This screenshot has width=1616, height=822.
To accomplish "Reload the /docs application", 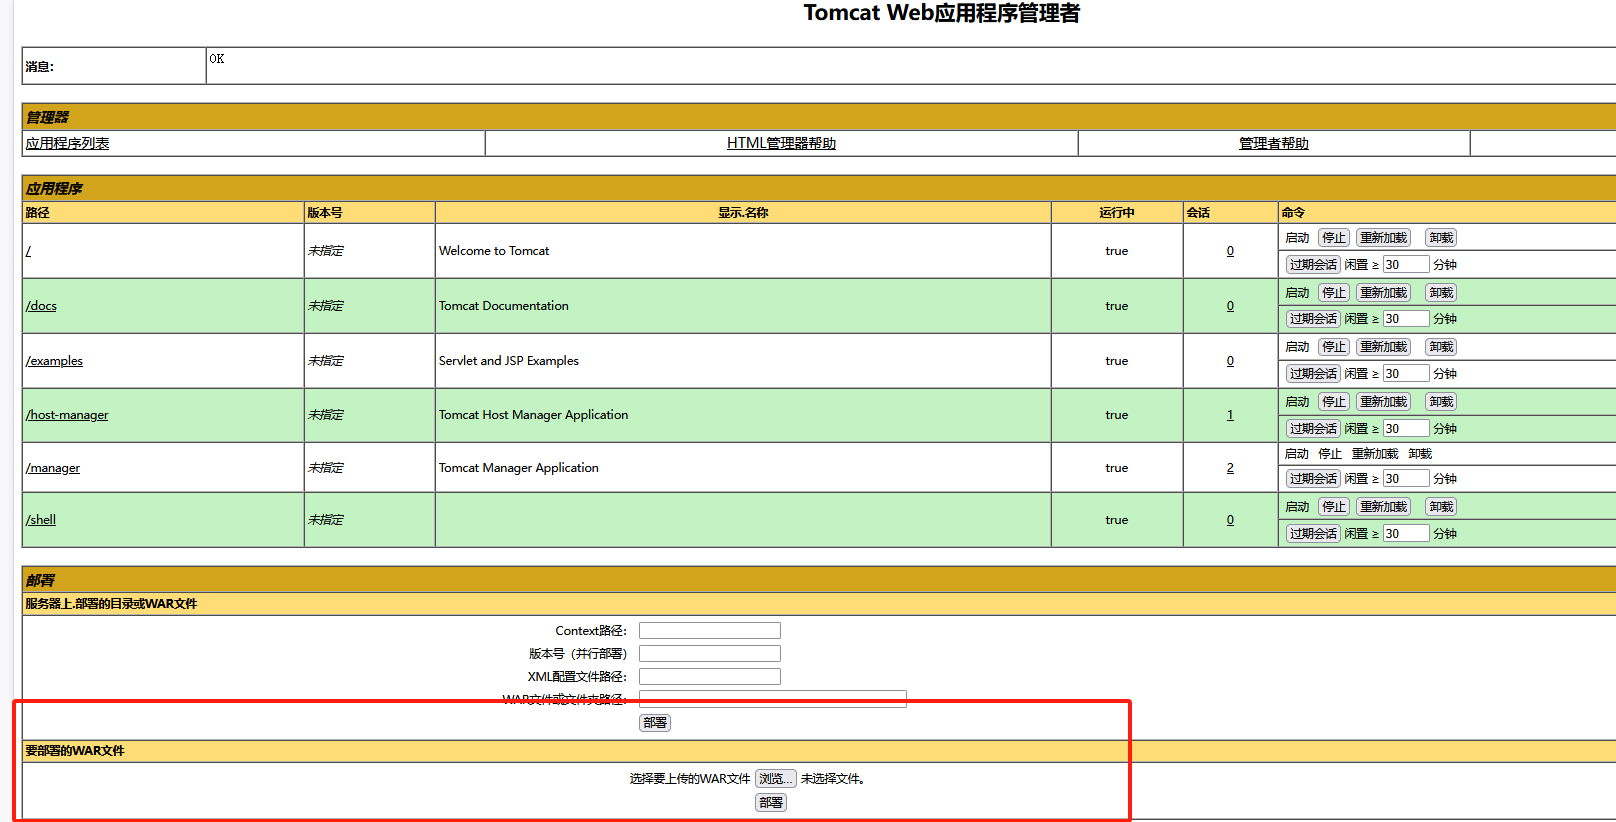I will click(1384, 293).
